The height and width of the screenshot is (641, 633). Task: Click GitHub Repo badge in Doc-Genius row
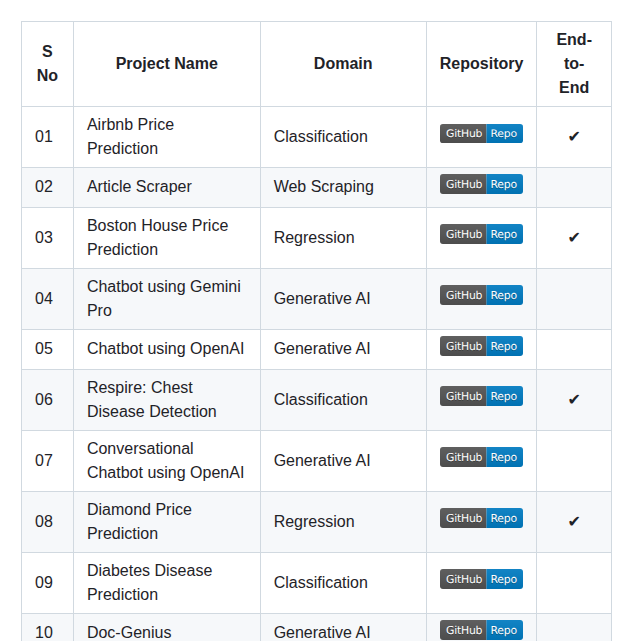click(481, 630)
